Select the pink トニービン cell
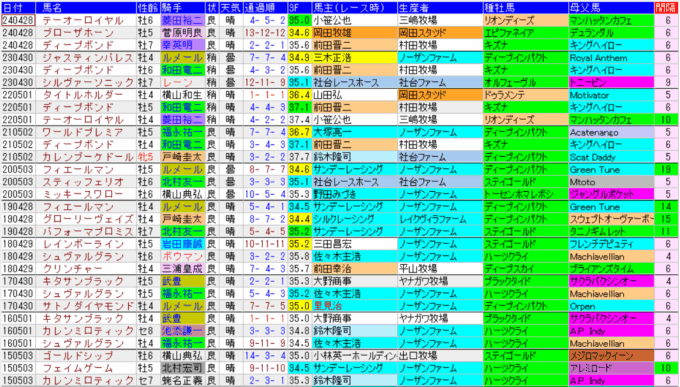The image size is (680, 387). 611,82
